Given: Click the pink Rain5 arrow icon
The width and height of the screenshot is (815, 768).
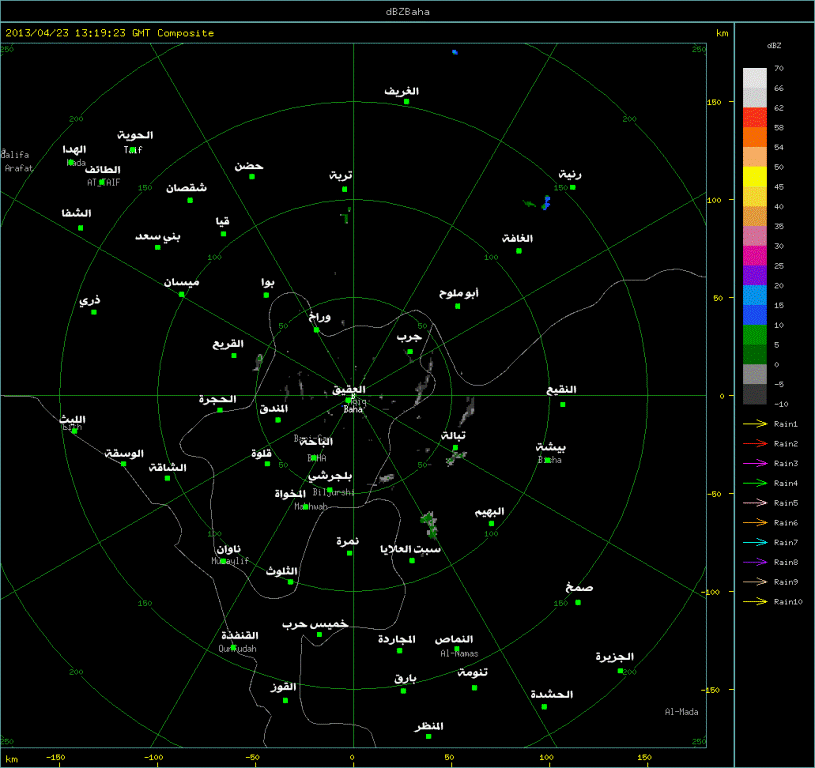Looking at the screenshot, I should (755, 503).
